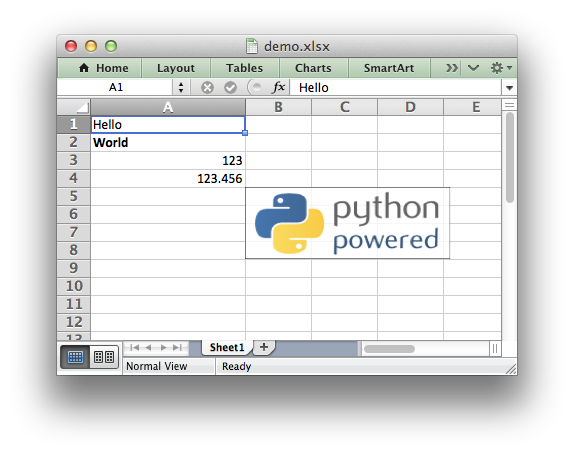Cancel the cell entry with X icon
This screenshot has width=574, height=454.
tap(207, 88)
